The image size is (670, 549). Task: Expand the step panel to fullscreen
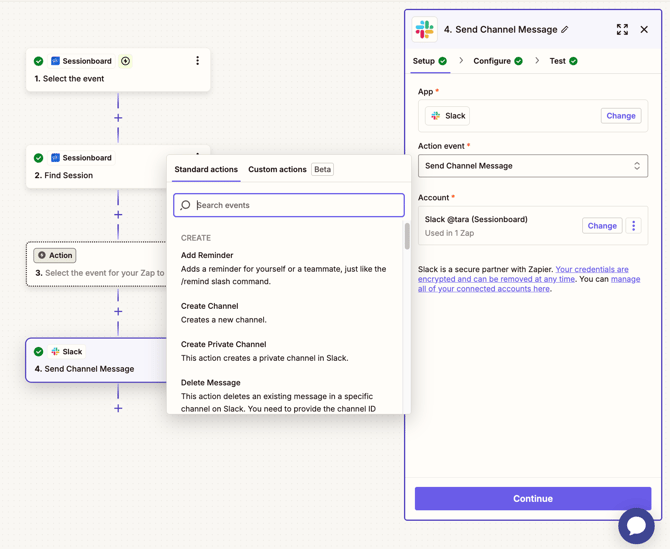coord(622,29)
